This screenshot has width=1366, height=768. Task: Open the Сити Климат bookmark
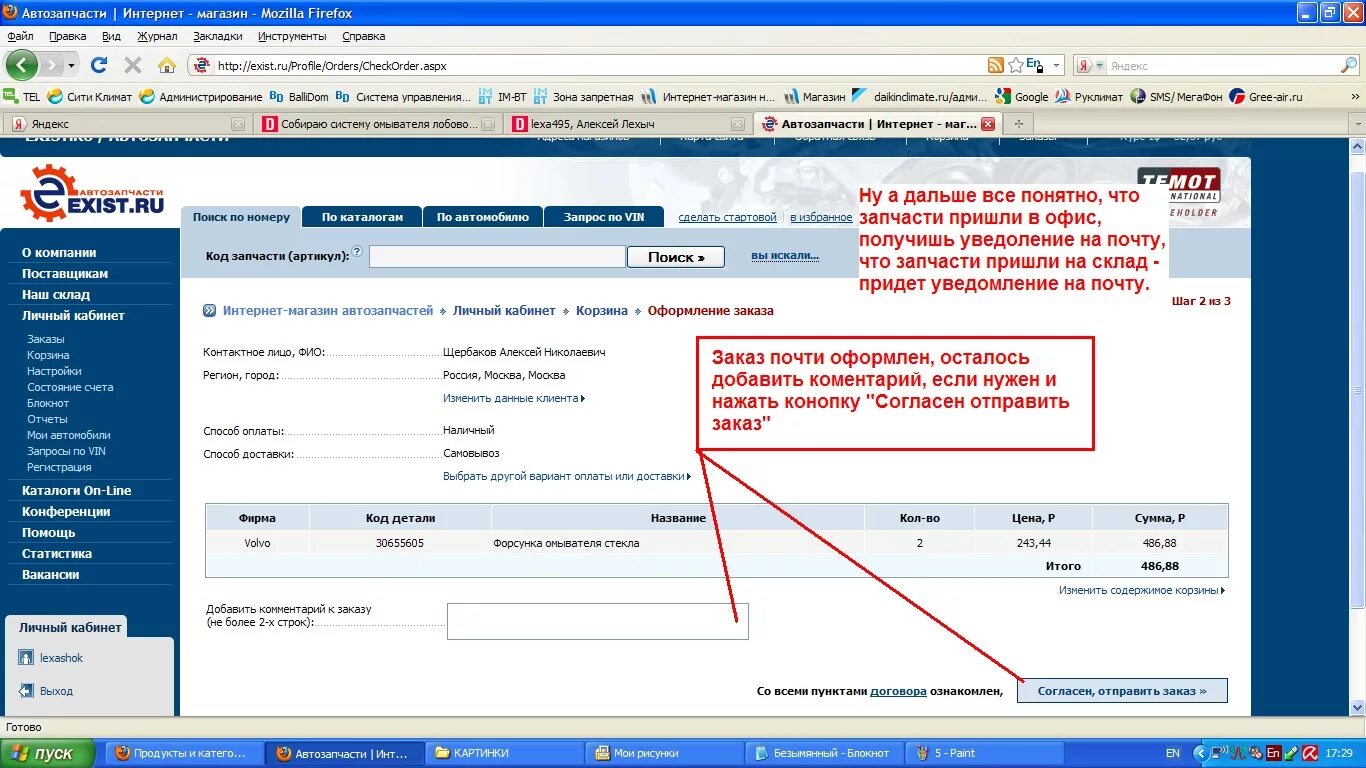[90, 97]
